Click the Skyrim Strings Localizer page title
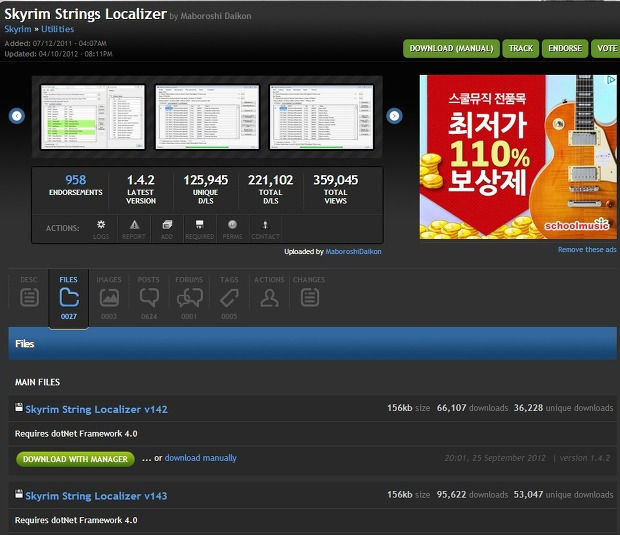This screenshot has height=535, width=620. pos(85,14)
